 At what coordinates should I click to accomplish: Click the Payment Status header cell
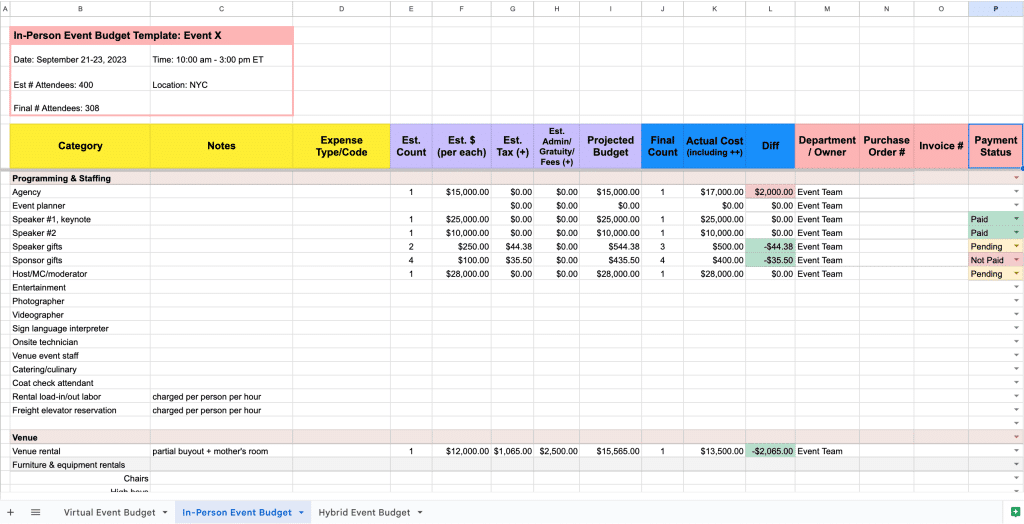pyautogui.click(x=995, y=146)
